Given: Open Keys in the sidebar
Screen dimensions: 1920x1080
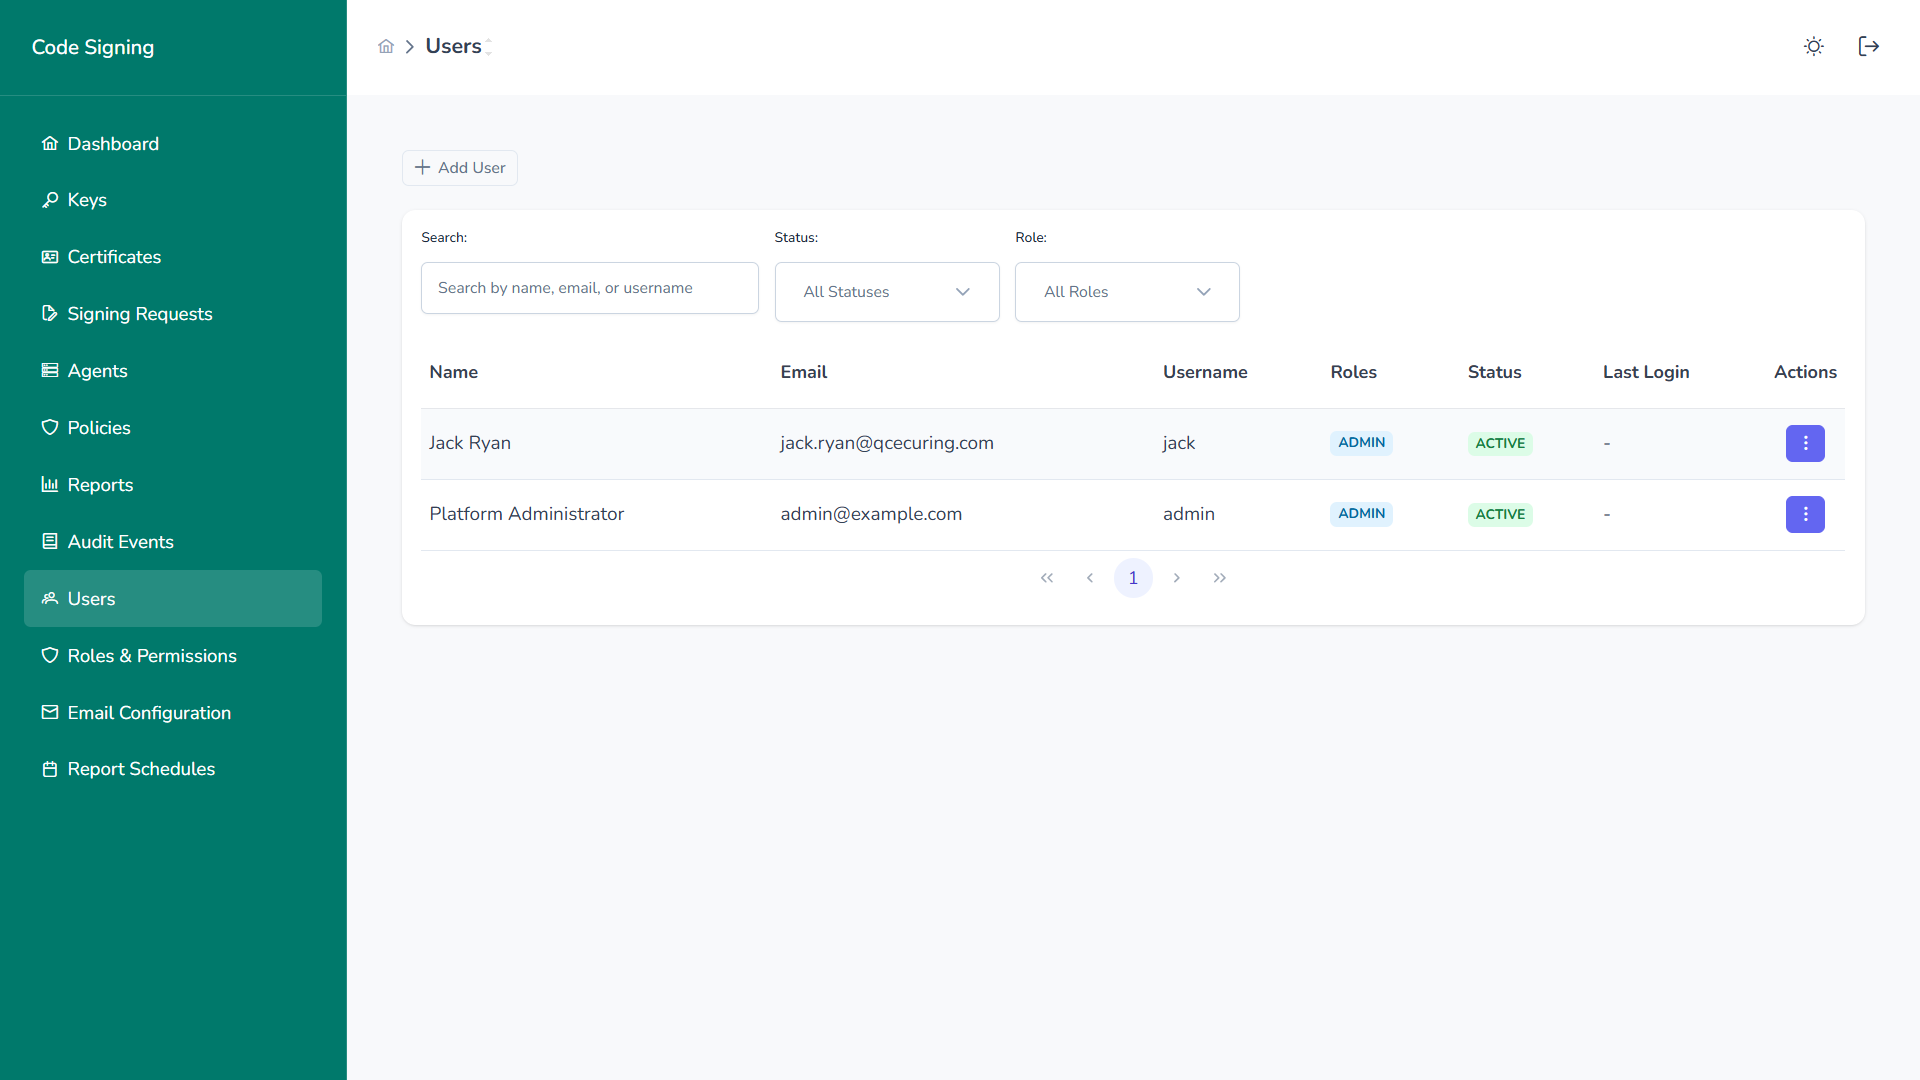Looking at the screenshot, I should 87,200.
